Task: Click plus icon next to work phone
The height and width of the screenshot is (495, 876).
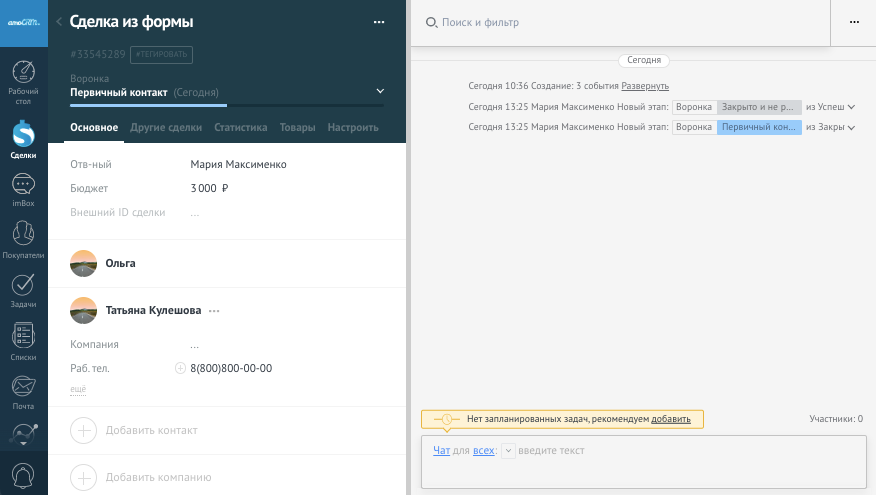Action: 180,368
